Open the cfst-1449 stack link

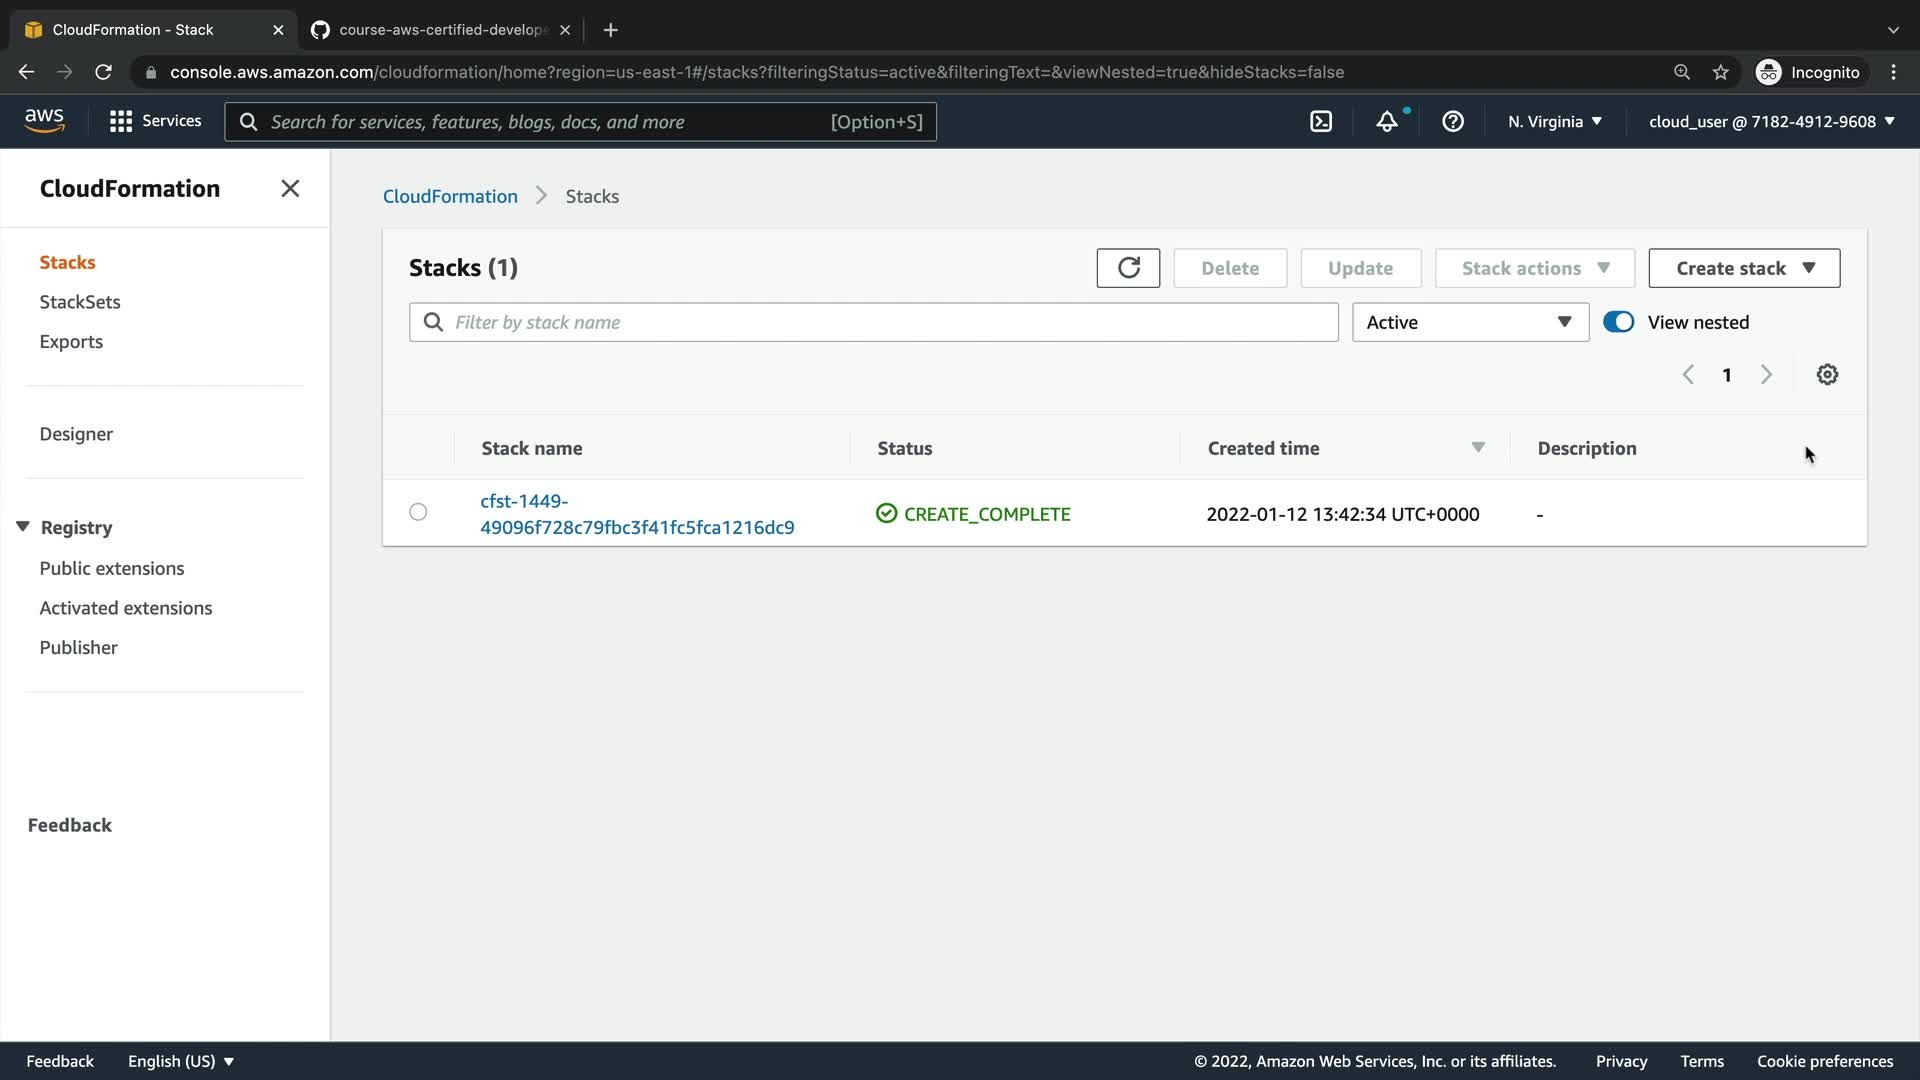point(637,514)
